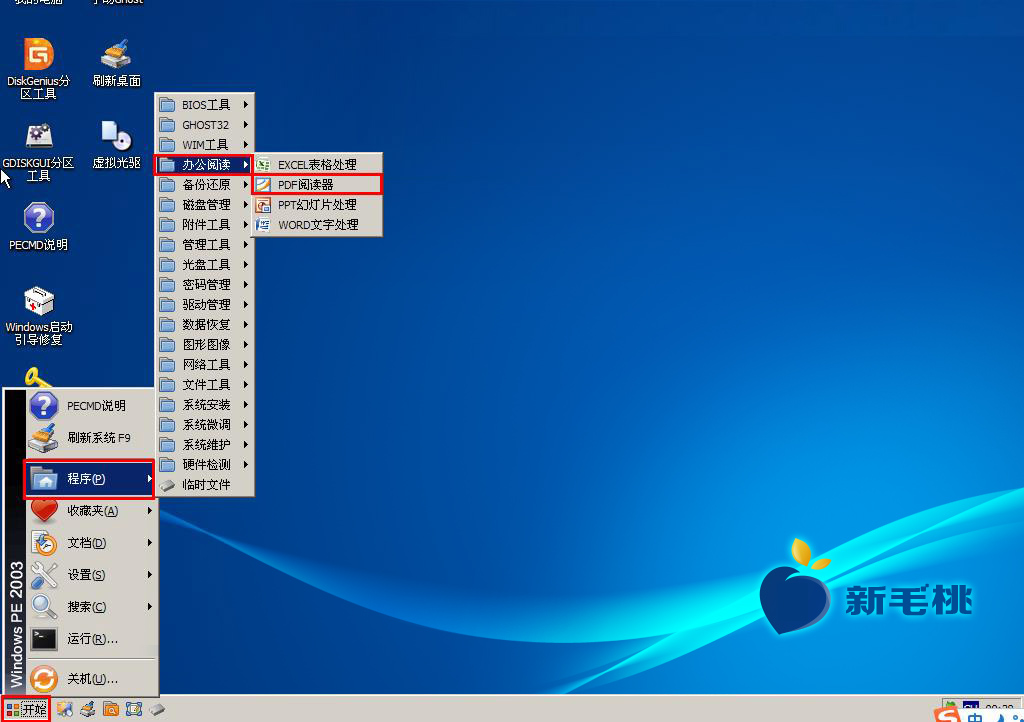This screenshot has width=1024, height=722.
Task: Select the BIOS工具 menu entry
Action: (204, 104)
